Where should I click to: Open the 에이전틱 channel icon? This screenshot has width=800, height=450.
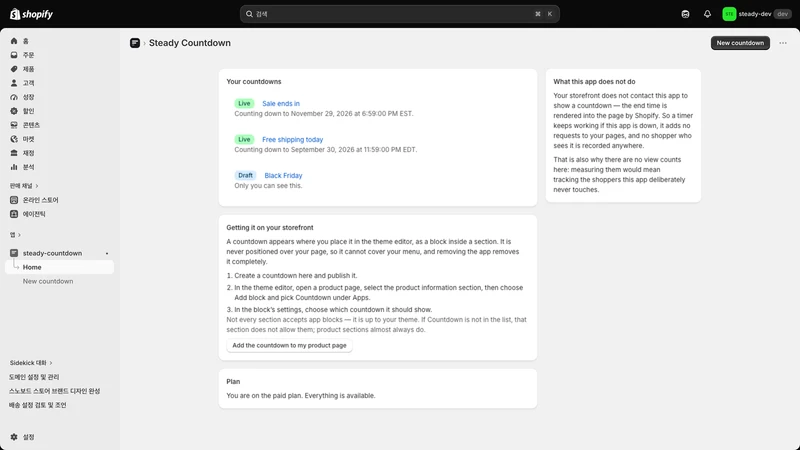tap(14, 214)
